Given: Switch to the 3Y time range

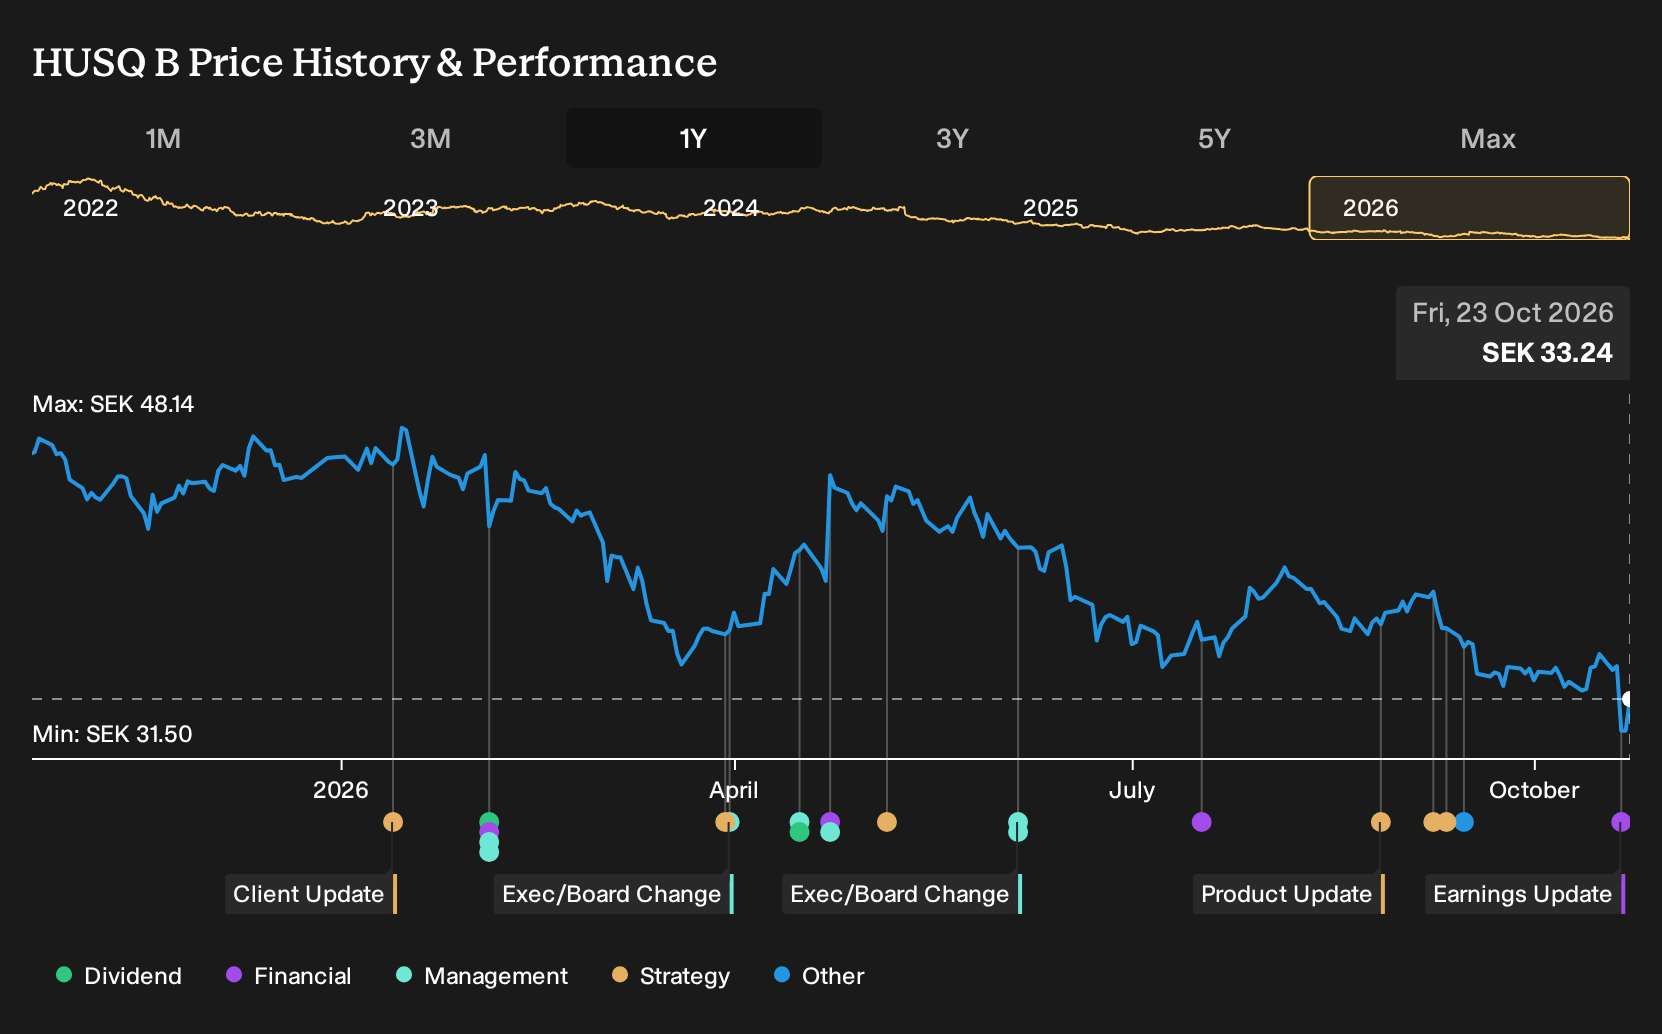Looking at the screenshot, I should [952, 138].
